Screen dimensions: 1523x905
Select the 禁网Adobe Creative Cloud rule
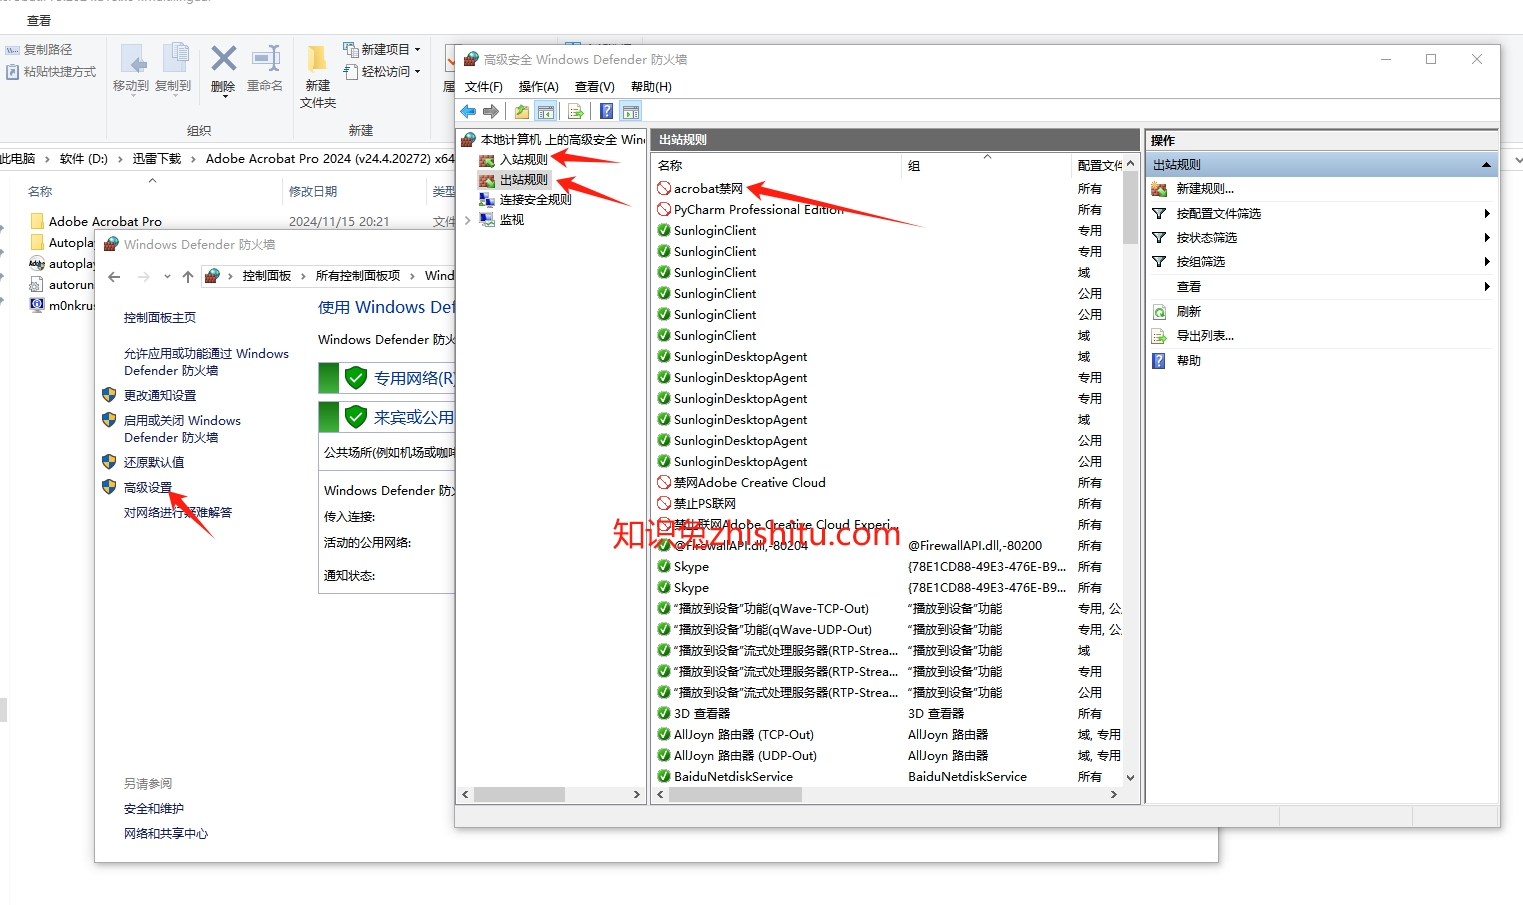(749, 483)
